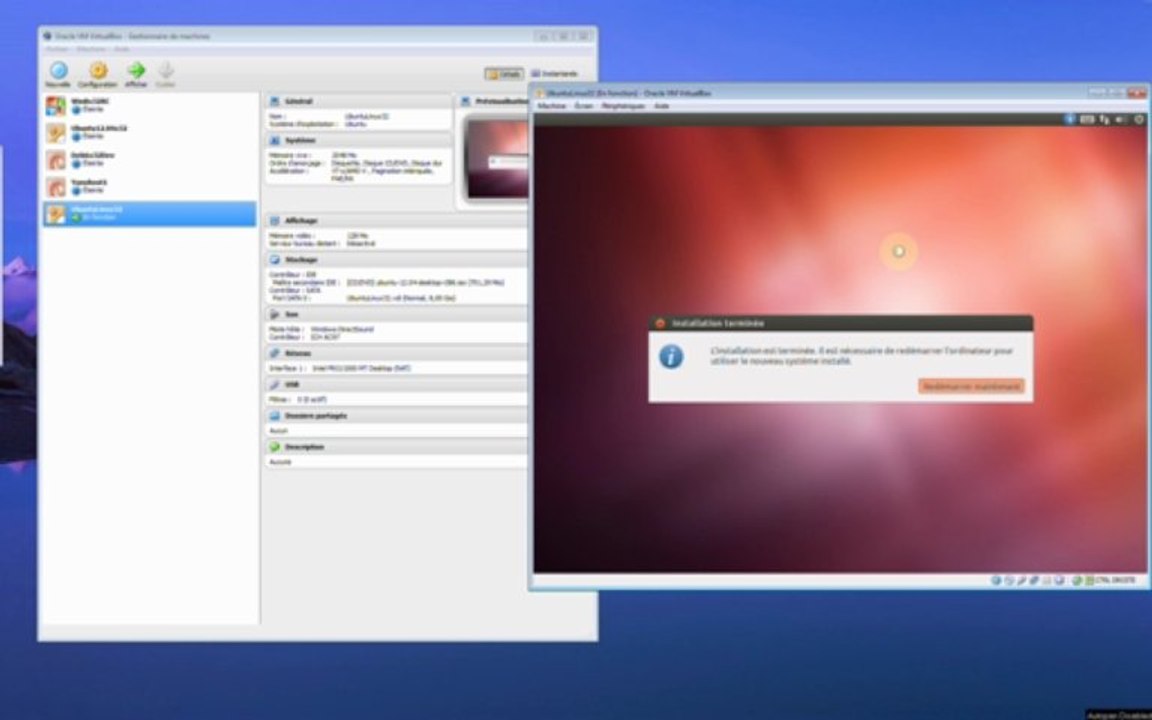Click the Général section icon

pyautogui.click(x=275, y=101)
